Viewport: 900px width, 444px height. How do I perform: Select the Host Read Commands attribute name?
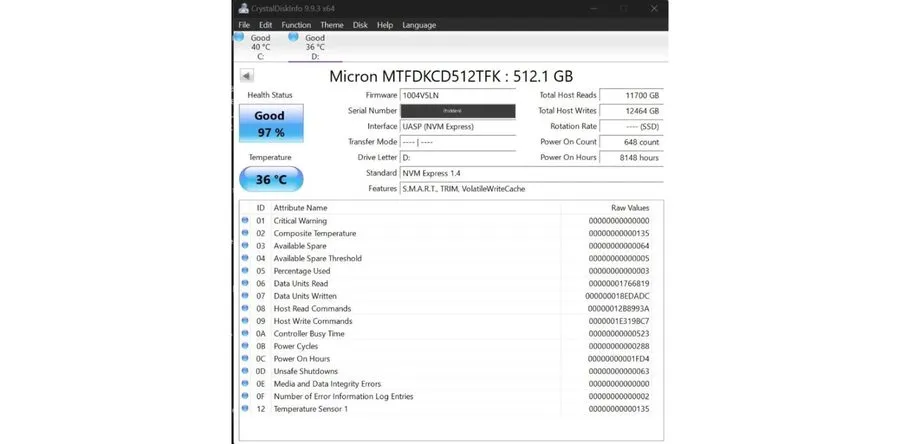coord(312,309)
